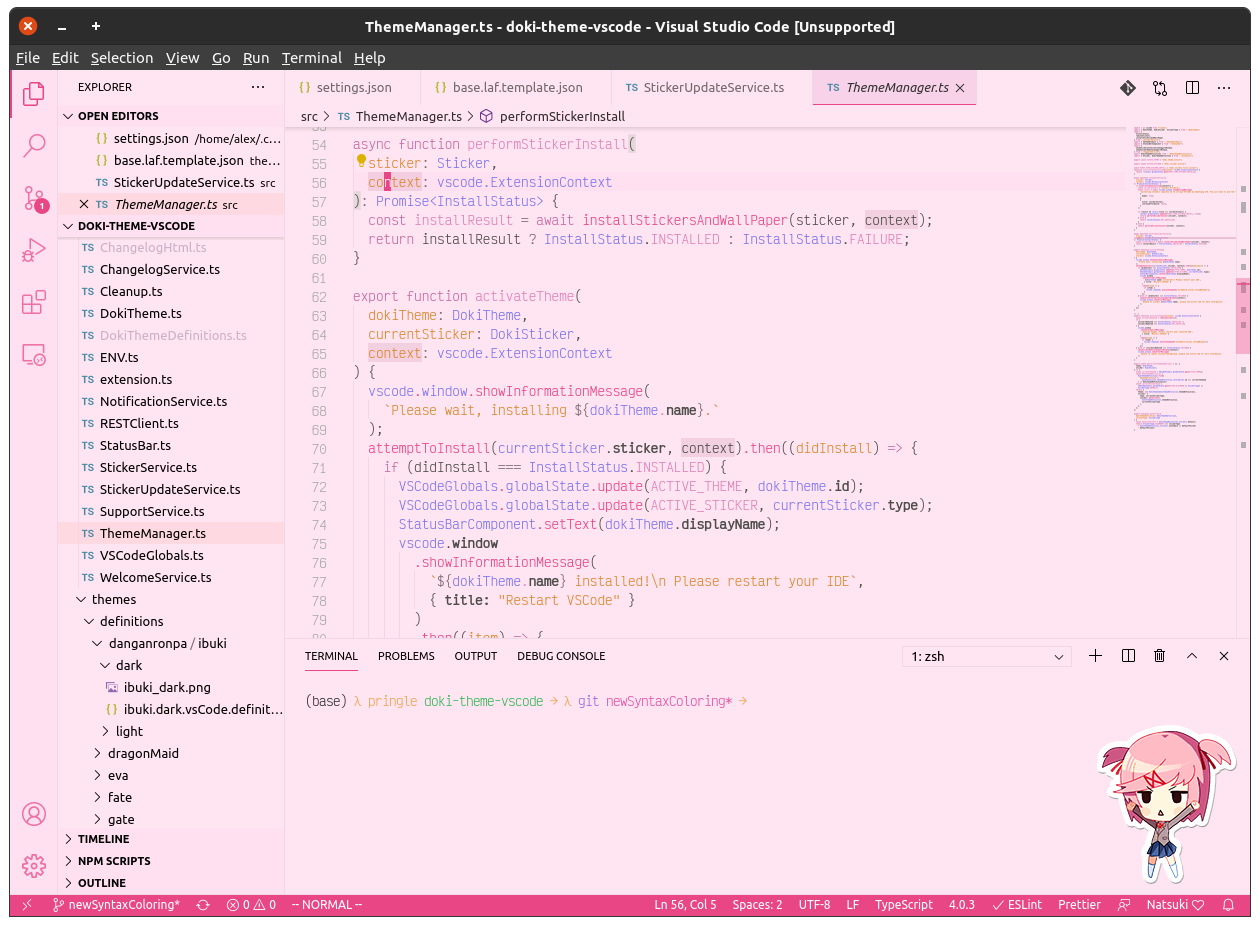Change indentation via Spaces: 2
The width and height of the screenshot is (1260, 926).
[x=757, y=905]
